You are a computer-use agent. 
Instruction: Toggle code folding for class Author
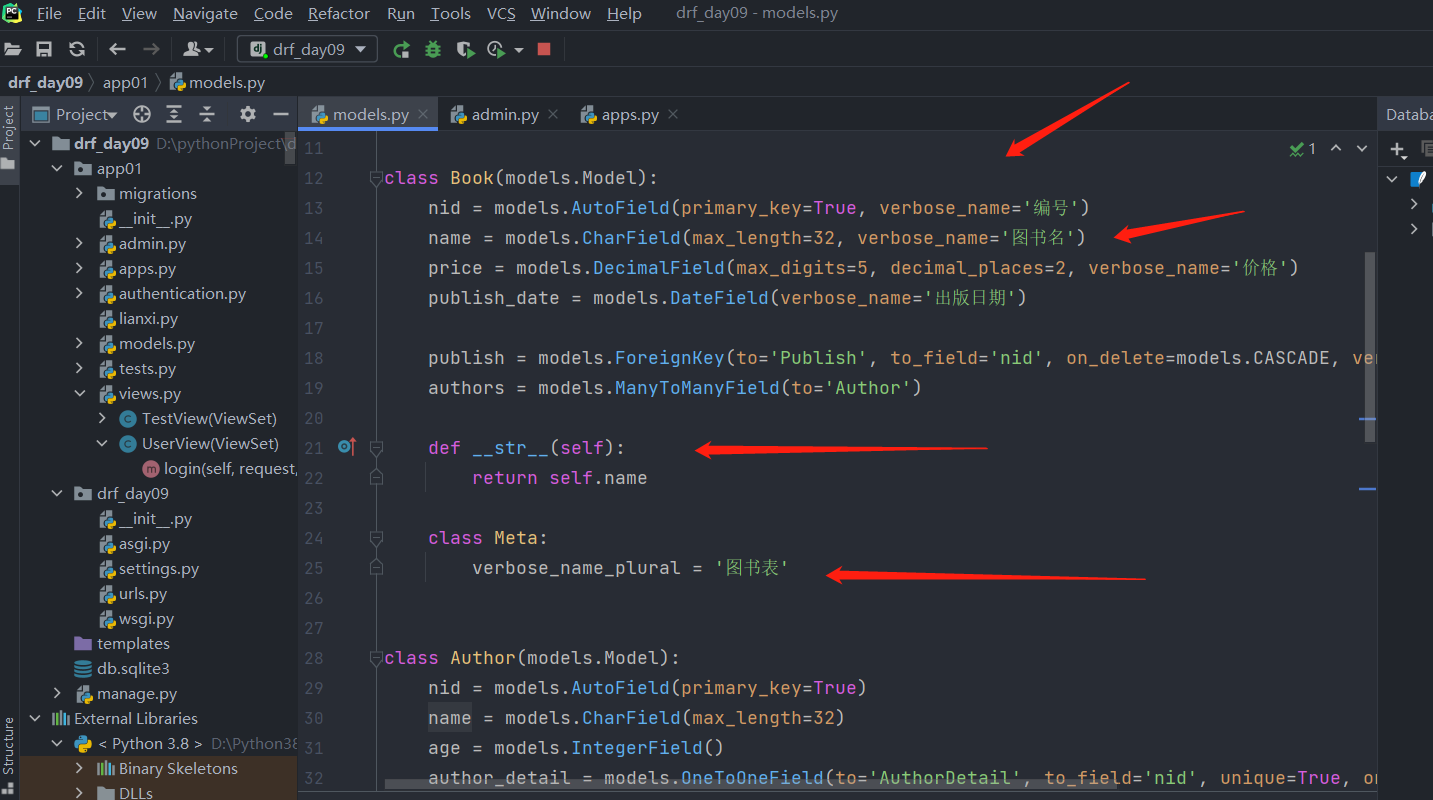pyautogui.click(x=376, y=658)
